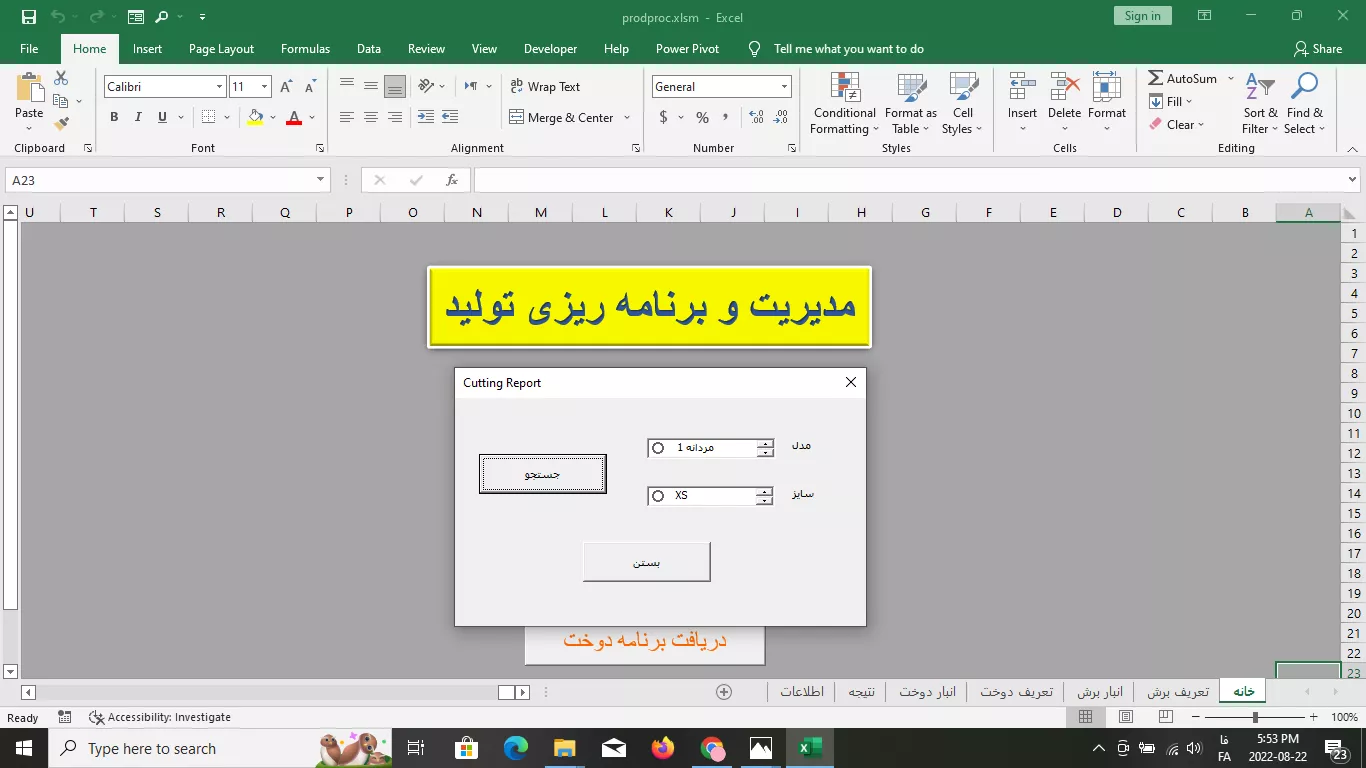1366x768 pixels.
Task: Switch to the Developer tab
Action: click(x=550, y=49)
